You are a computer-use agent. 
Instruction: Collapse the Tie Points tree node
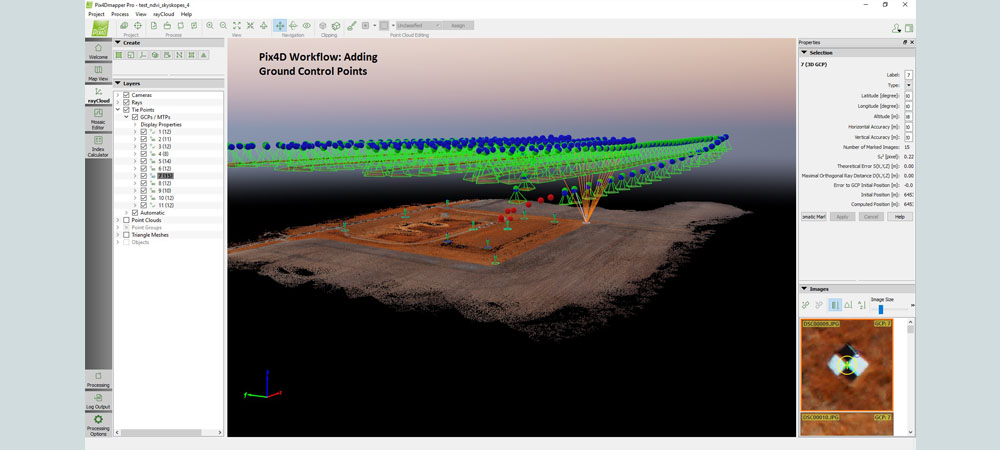click(x=117, y=110)
